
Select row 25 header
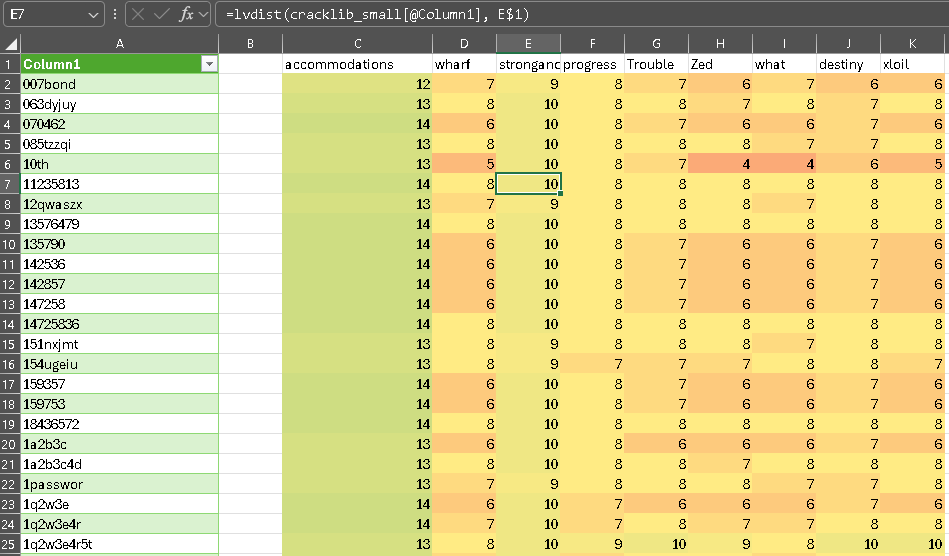click(x=10, y=544)
